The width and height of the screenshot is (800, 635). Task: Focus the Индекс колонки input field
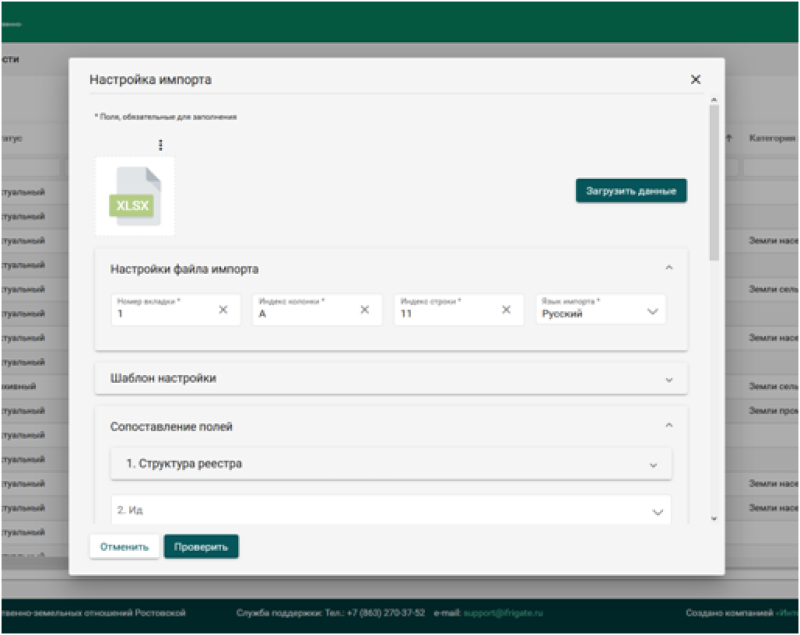(x=300, y=314)
